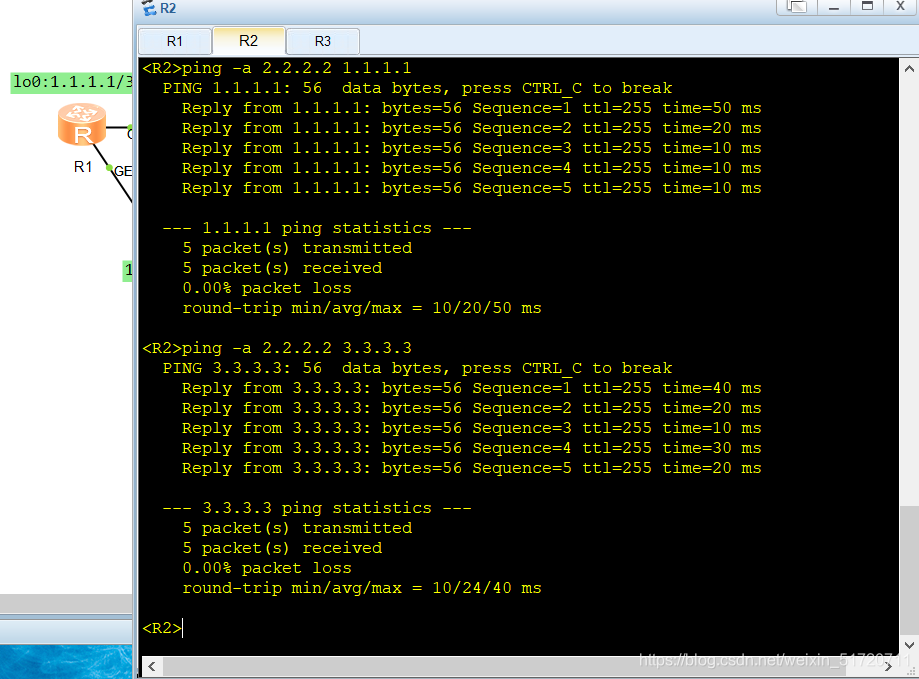Click the lo0:1.1.1.1 label in topology
919x679 pixels.
(x=72, y=82)
